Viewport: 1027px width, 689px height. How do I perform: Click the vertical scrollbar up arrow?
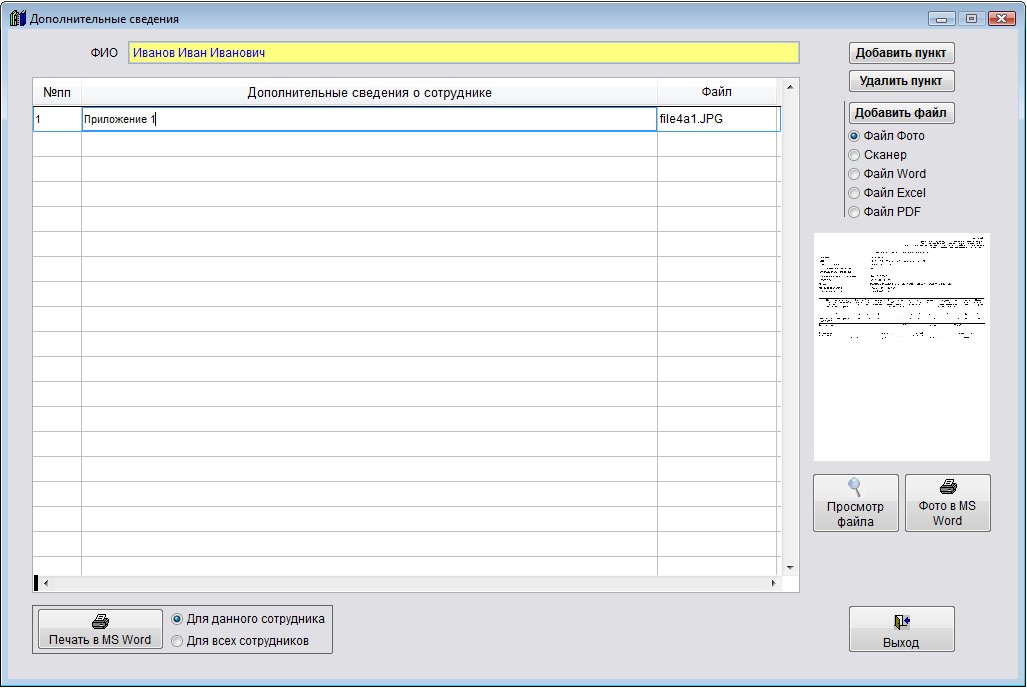click(x=790, y=87)
